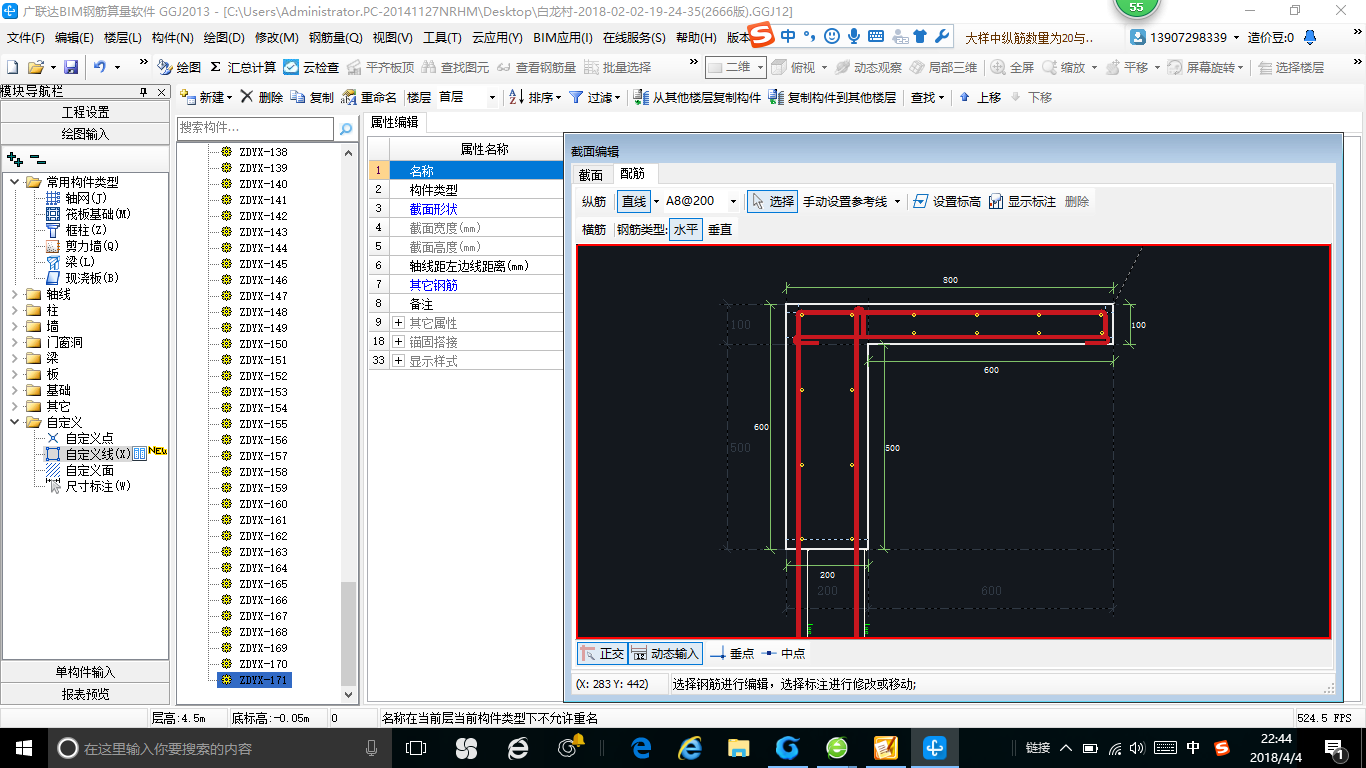The width and height of the screenshot is (1366, 768).
Task: Pin the 模块导航栏 panel
Action: [142, 91]
